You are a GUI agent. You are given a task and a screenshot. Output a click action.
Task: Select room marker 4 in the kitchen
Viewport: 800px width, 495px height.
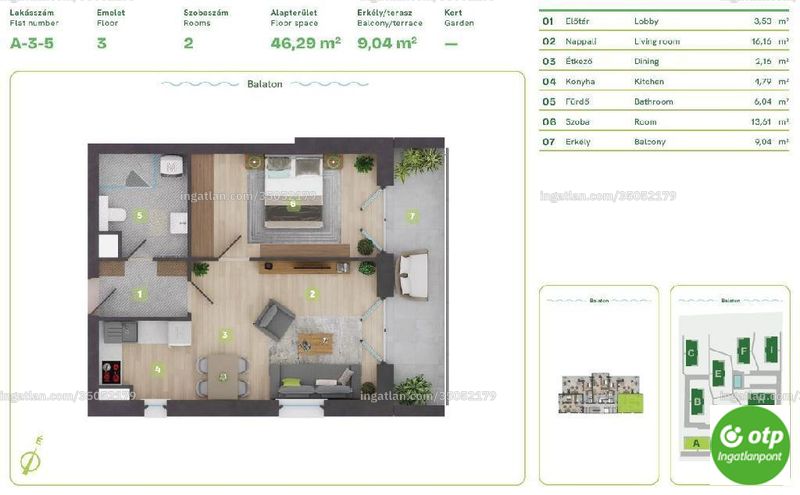click(158, 369)
